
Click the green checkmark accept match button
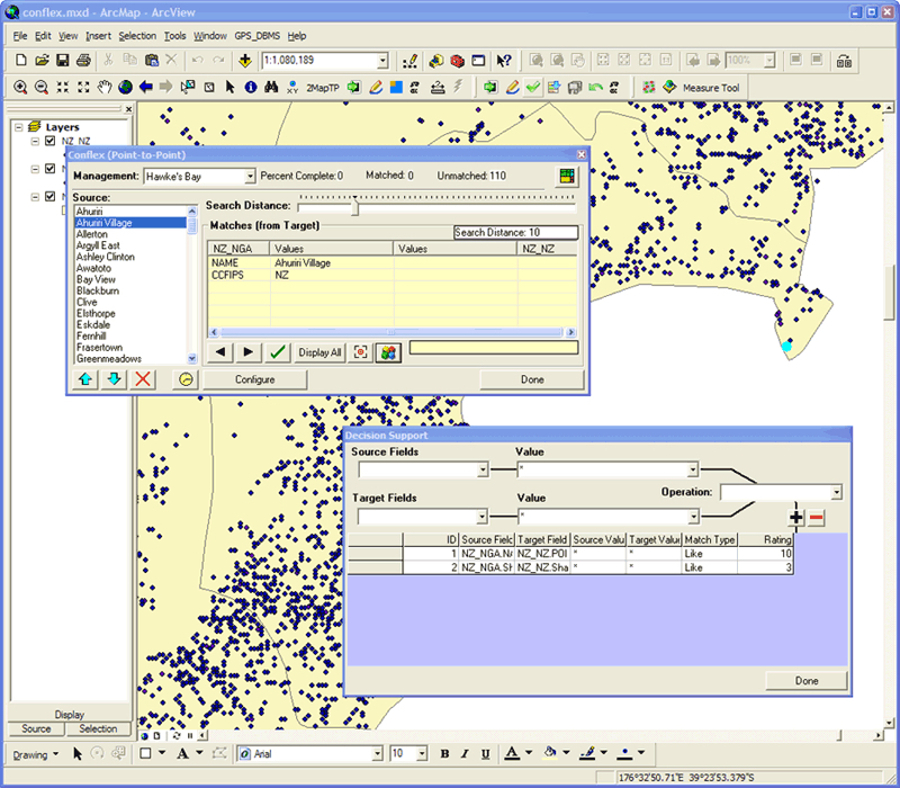tap(278, 352)
